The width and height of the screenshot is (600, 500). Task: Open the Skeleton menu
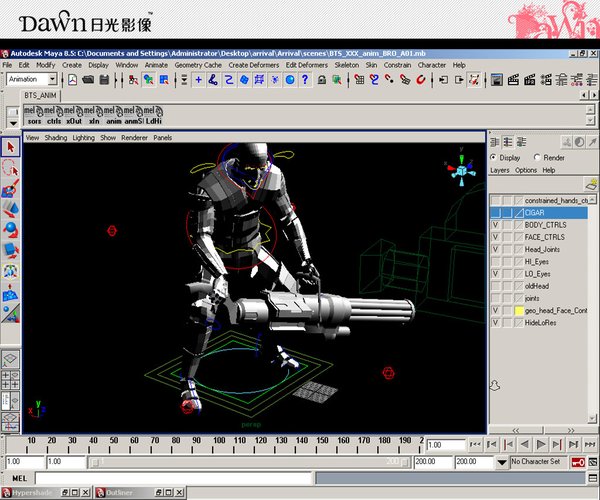pos(346,65)
